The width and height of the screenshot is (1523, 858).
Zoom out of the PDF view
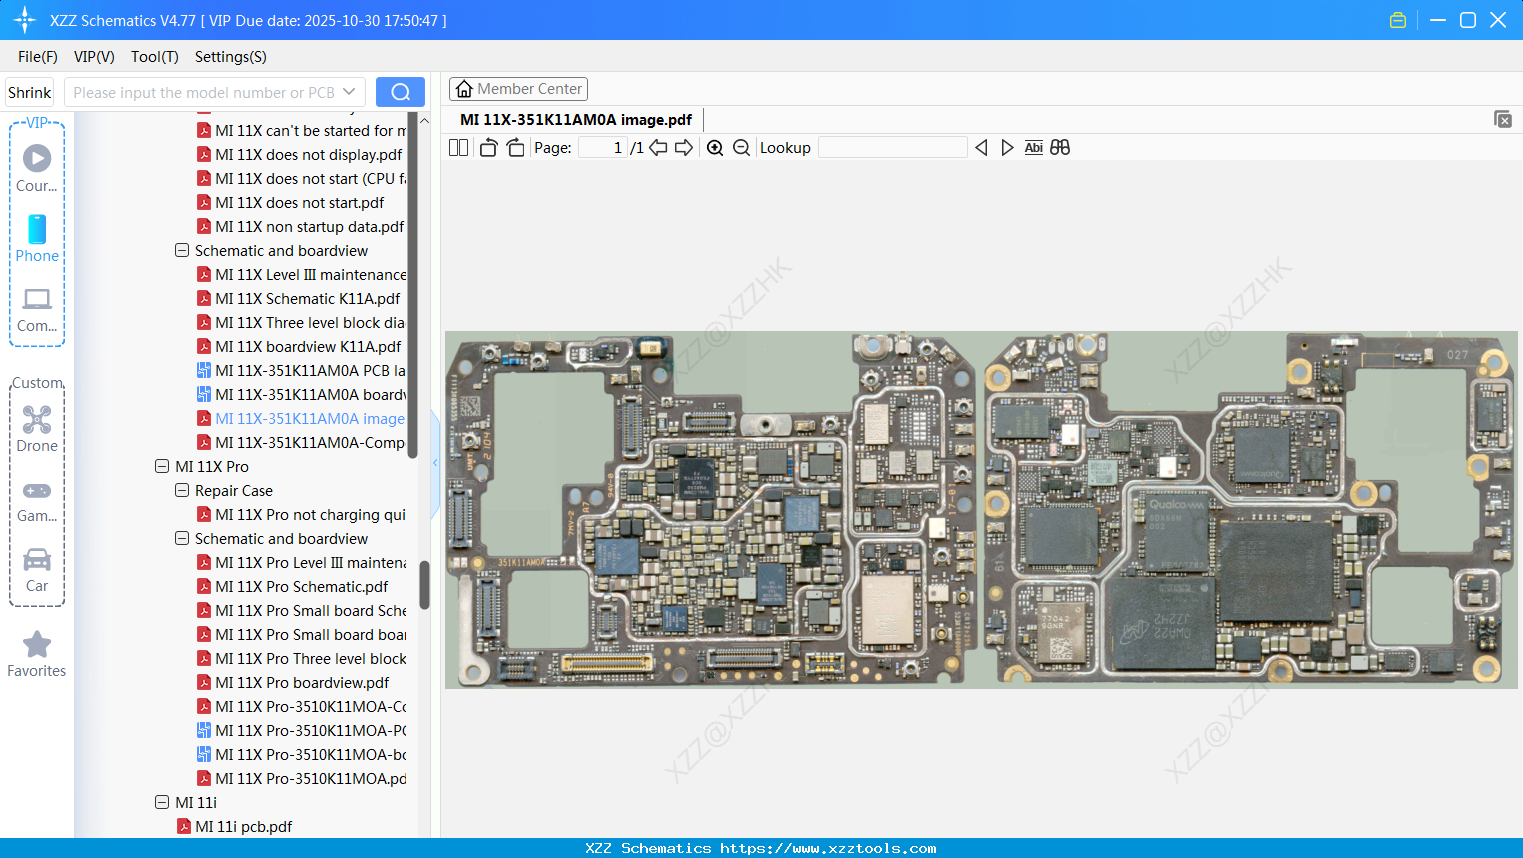tap(741, 147)
